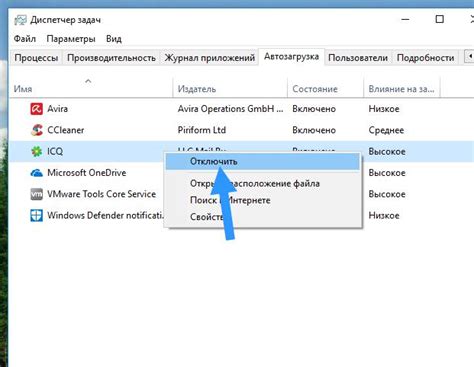The width and height of the screenshot is (474, 367).
Task: Choose Отключить in the context menu
Action: [263, 162]
